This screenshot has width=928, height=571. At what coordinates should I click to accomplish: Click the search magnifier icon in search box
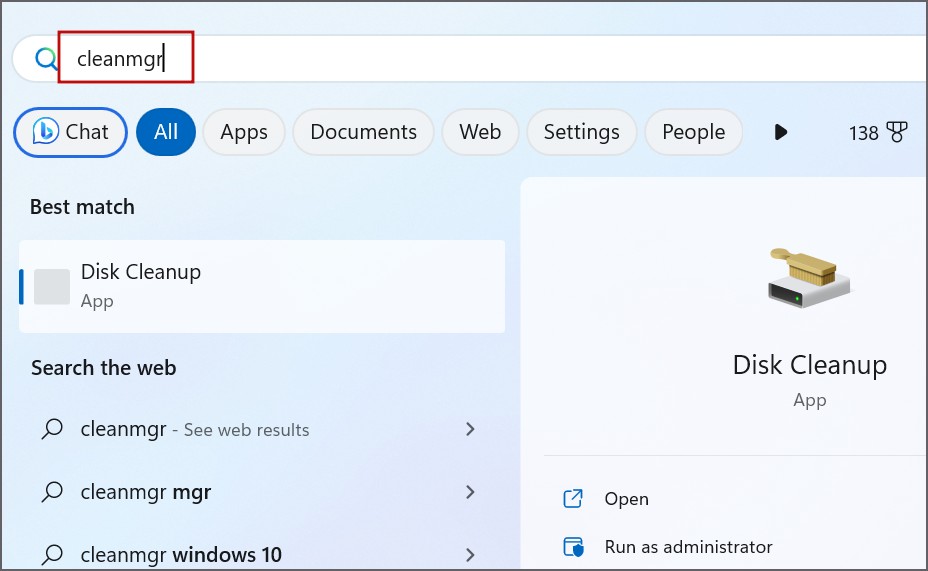click(x=46, y=60)
